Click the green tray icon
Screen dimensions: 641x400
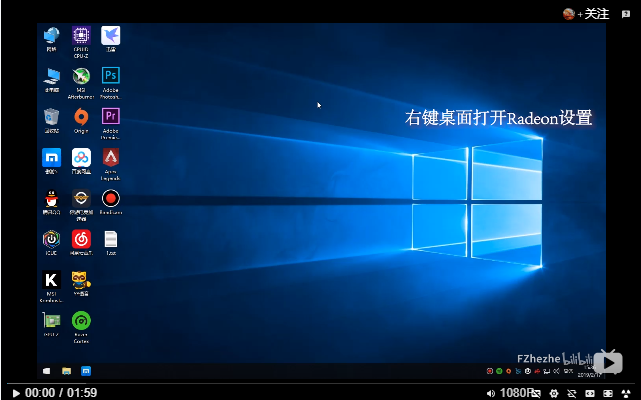499,371
